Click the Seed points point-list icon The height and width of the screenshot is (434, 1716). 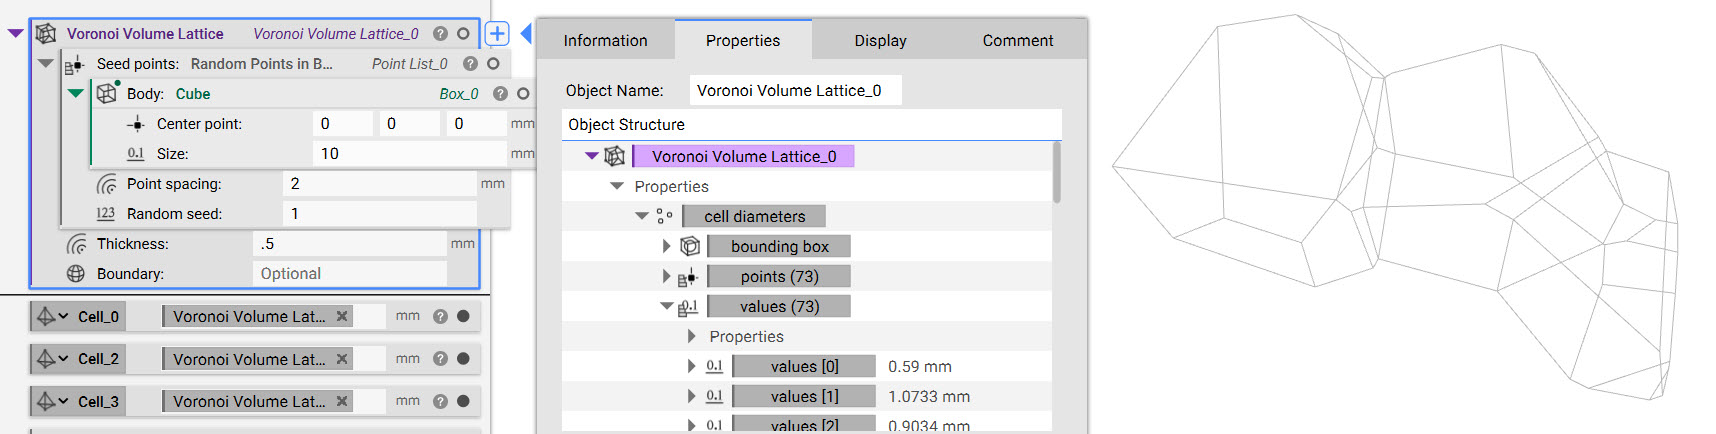74,64
